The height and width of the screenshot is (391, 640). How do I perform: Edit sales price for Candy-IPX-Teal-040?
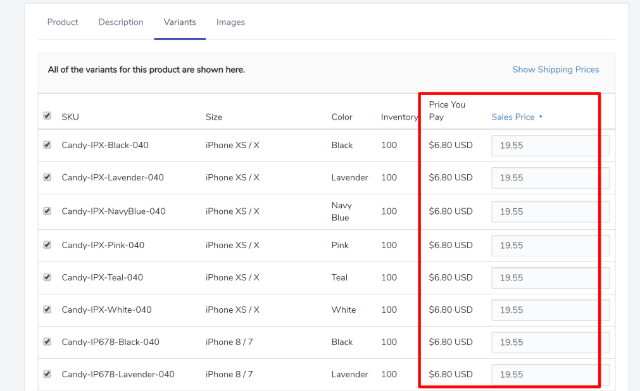click(x=550, y=278)
